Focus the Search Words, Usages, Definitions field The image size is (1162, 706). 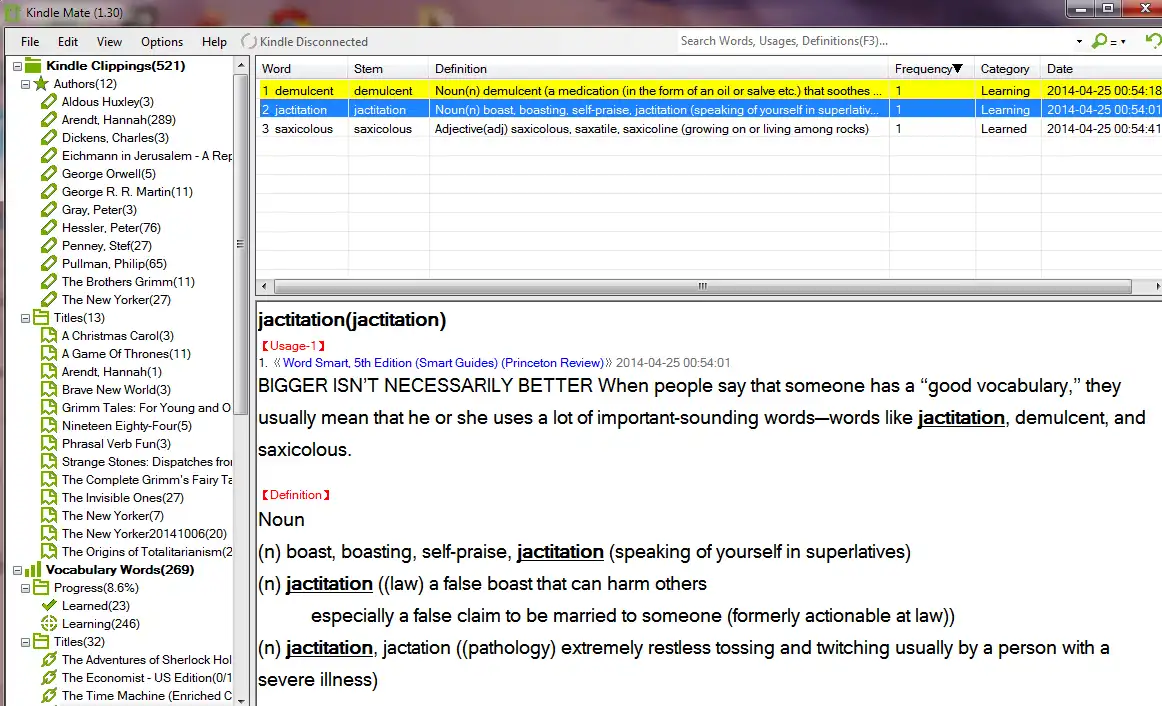click(x=874, y=41)
